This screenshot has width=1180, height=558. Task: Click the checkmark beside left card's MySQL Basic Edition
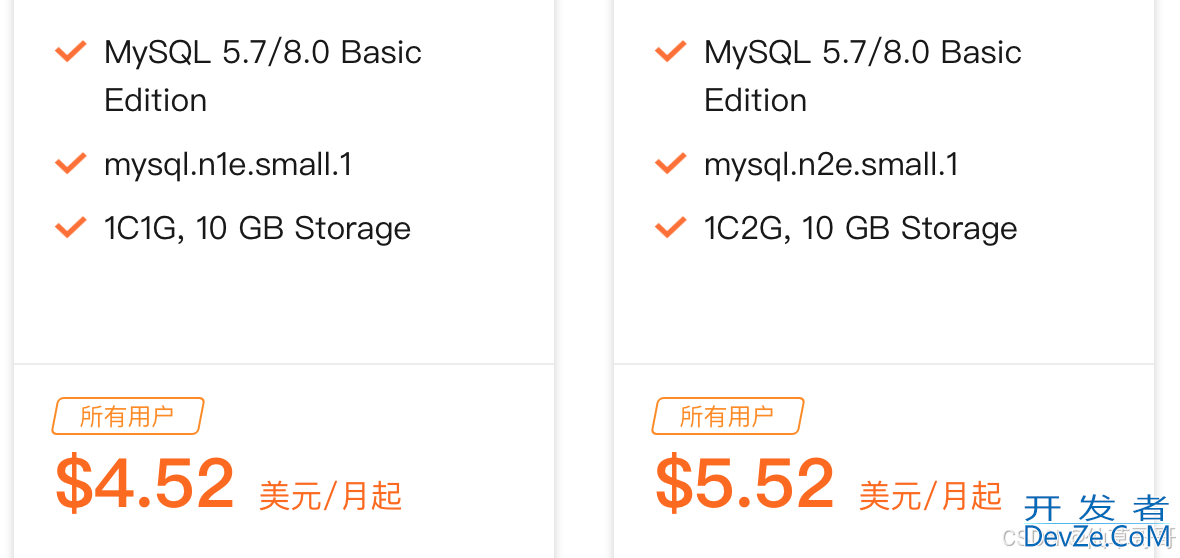[x=70, y=52]
